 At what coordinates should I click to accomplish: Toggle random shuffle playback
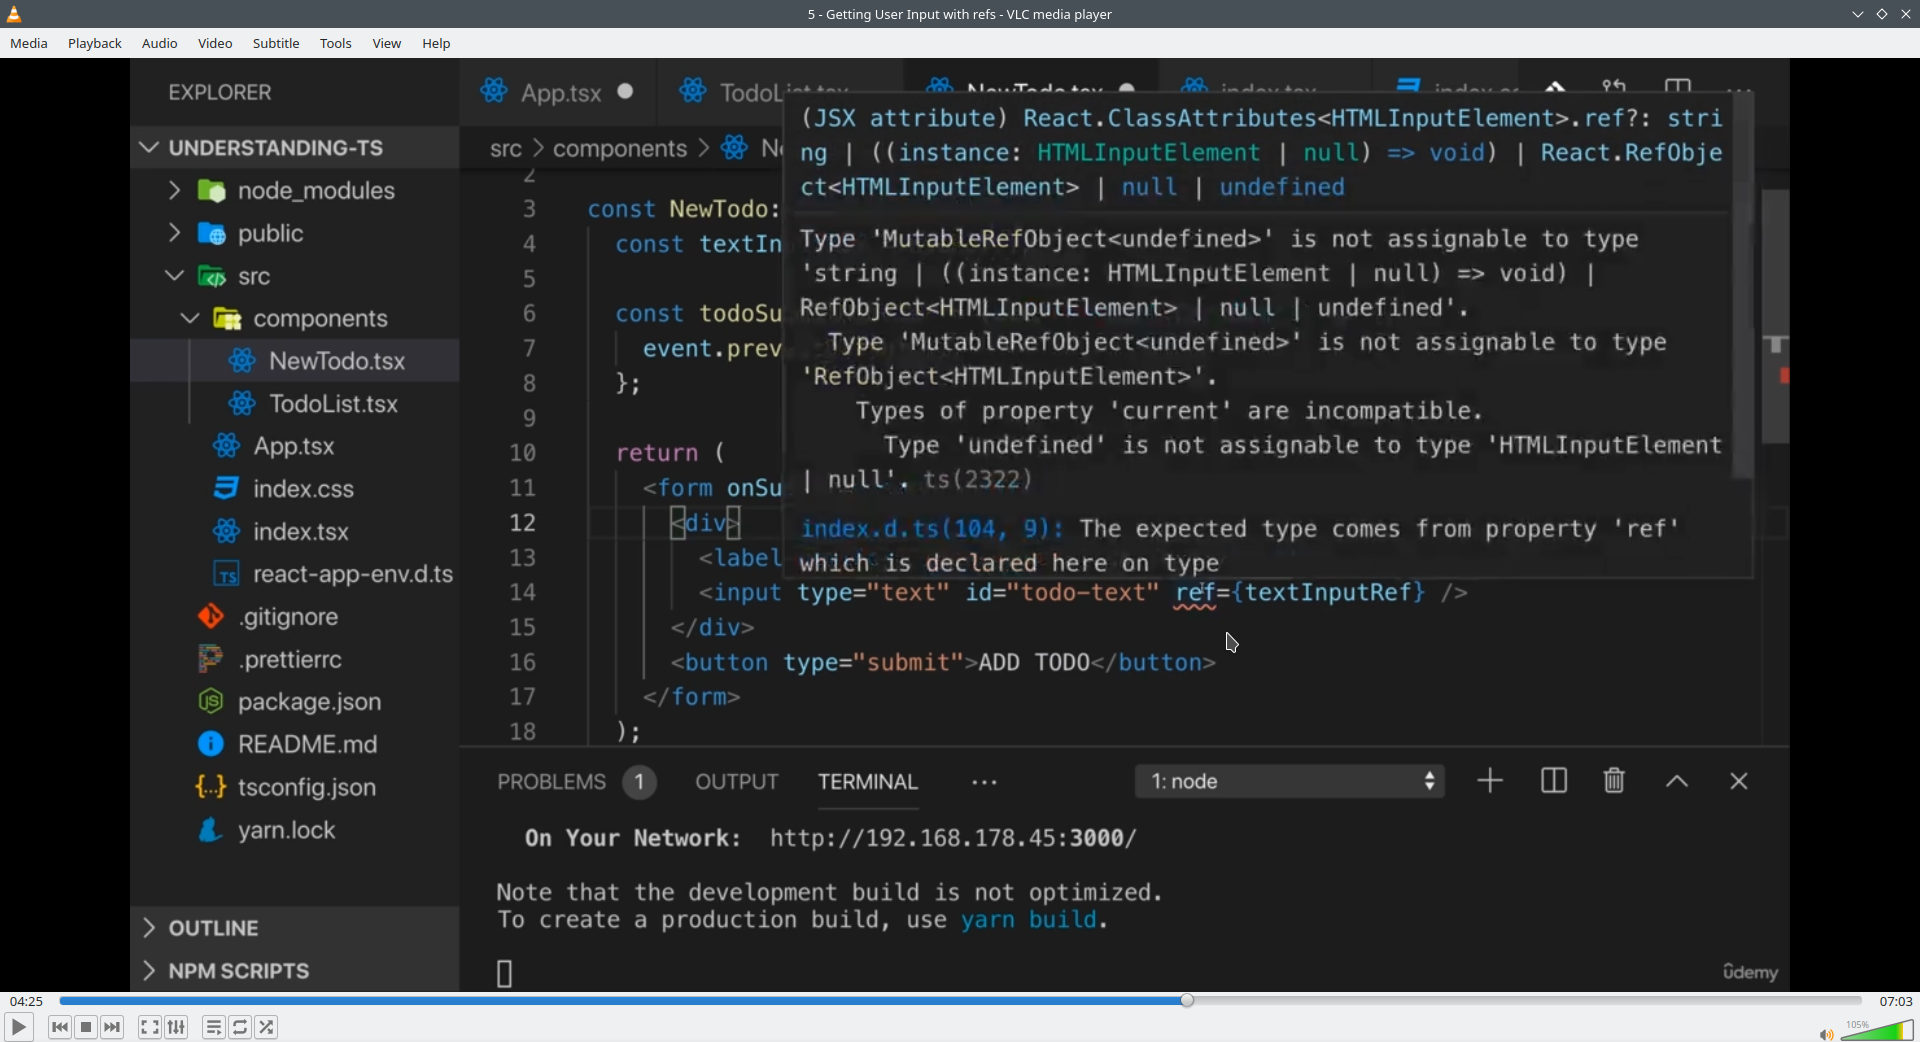(x=266, y=1027)
